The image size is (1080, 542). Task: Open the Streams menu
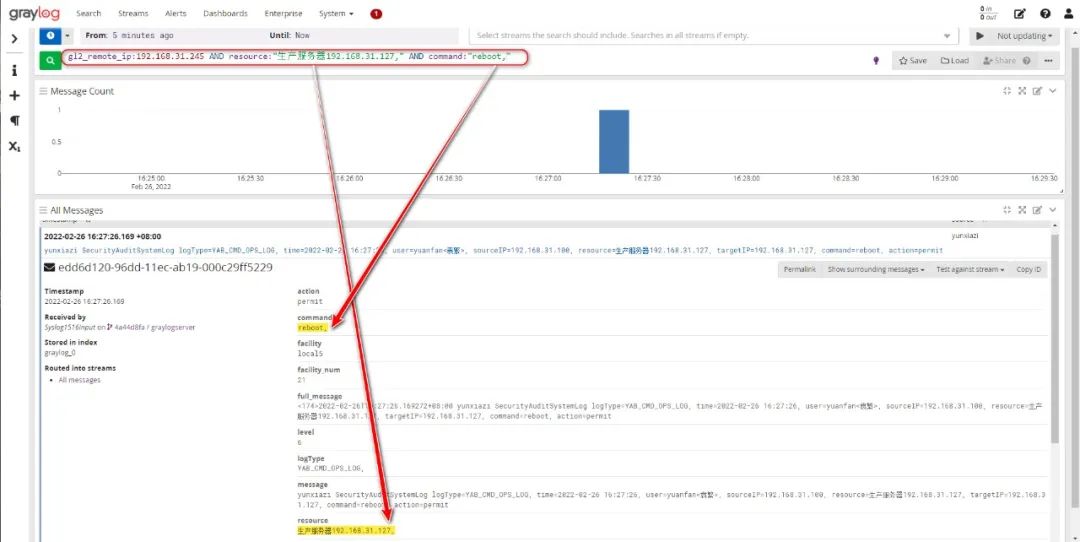pyautogui.click(x=133, y=13)
